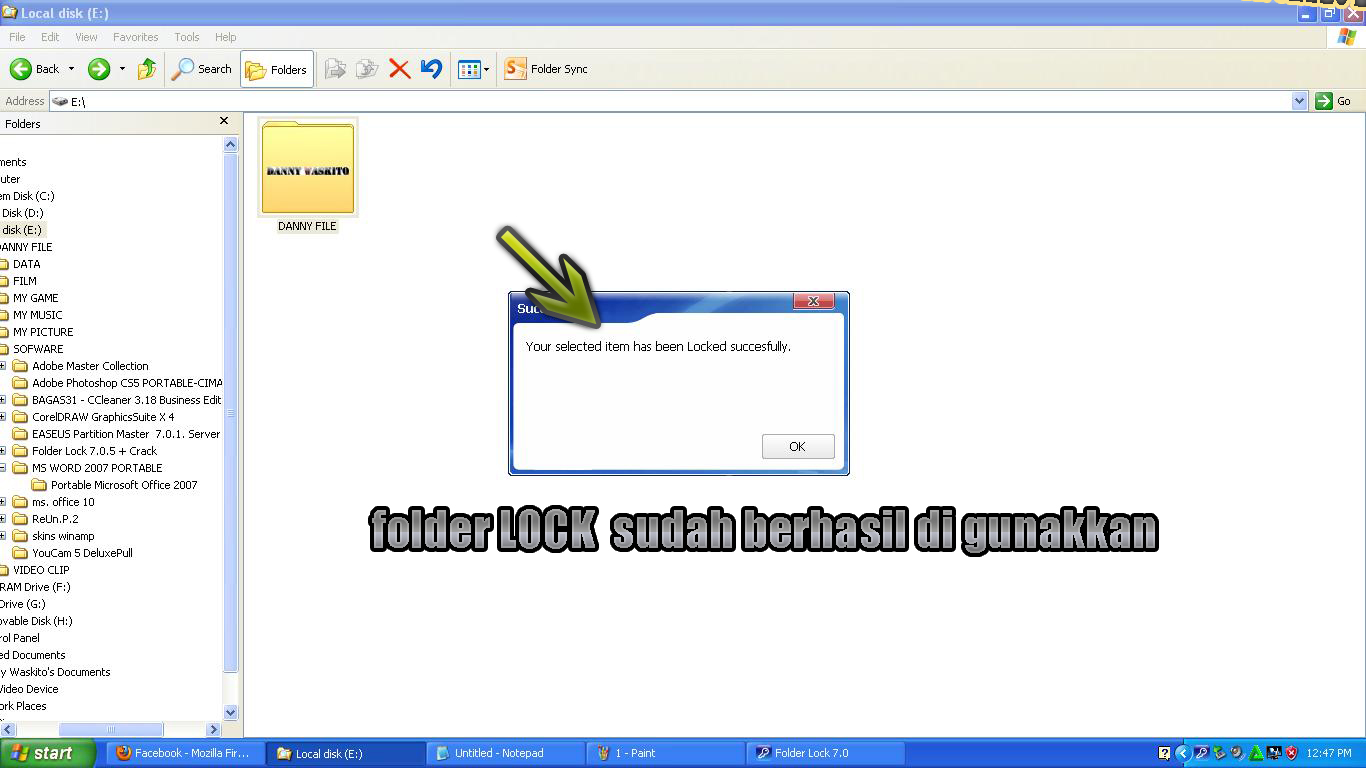Click the Safely Remove Hardware tray icon

[x=1219, y=753]
